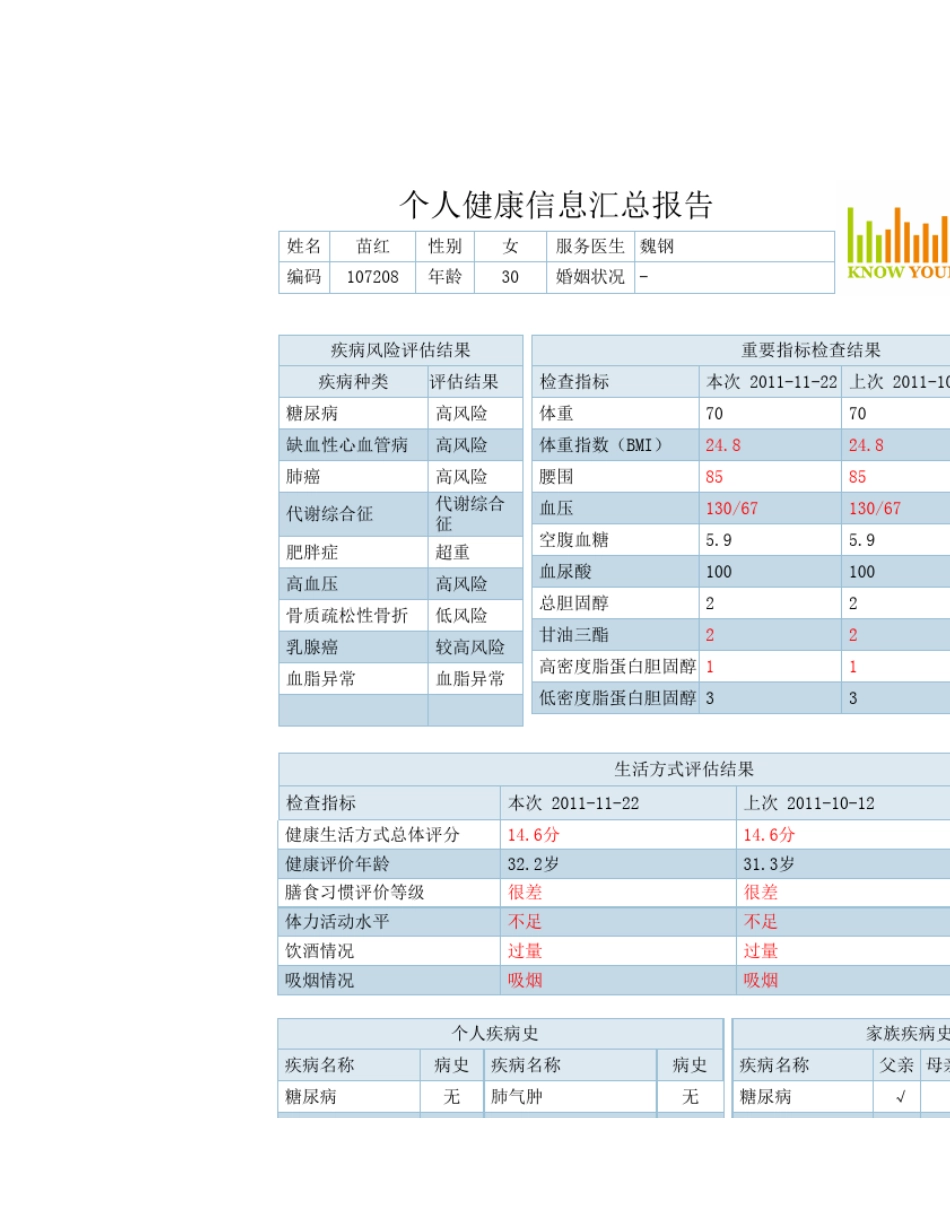Select the 空腹血糖 indicator label

click(574, 540)
